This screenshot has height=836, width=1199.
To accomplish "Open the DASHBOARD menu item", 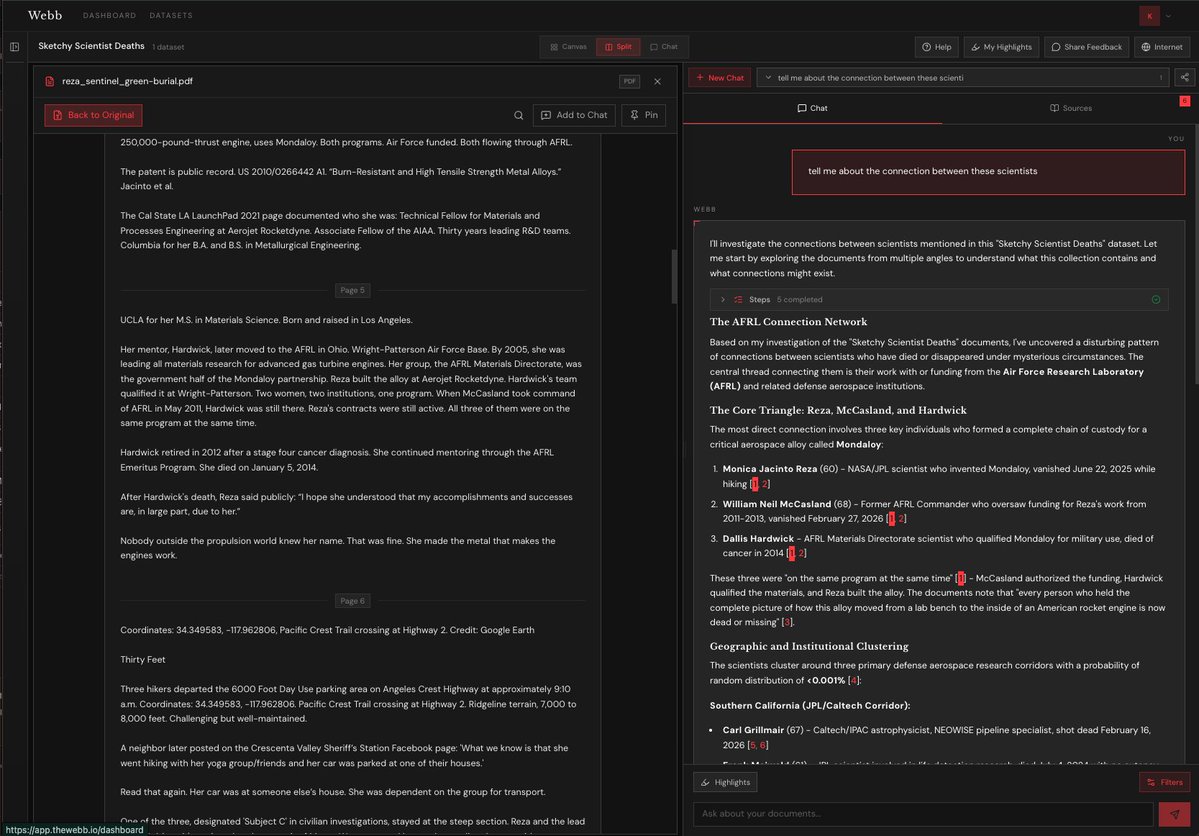I will coord(109,15).
